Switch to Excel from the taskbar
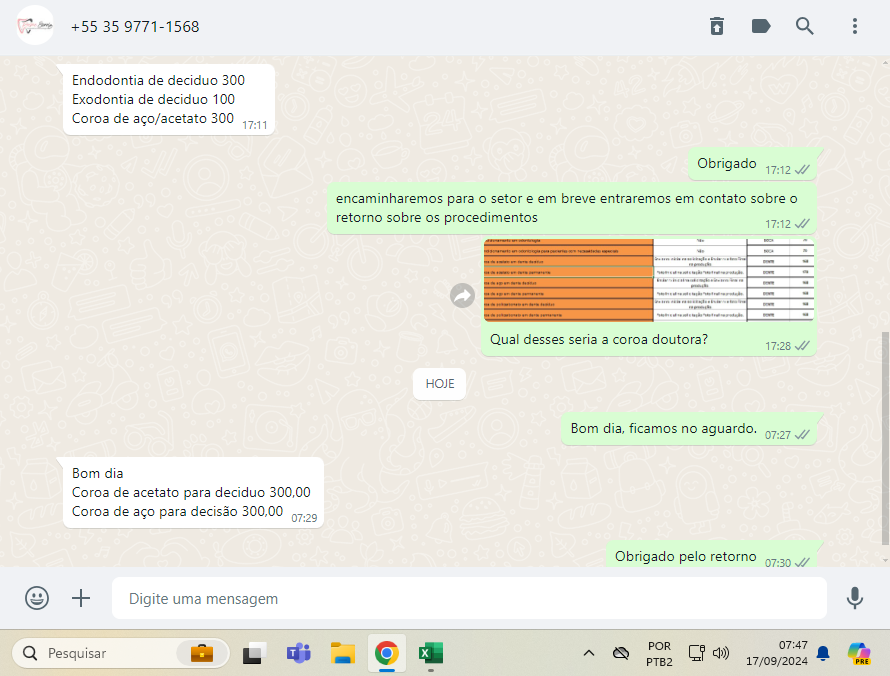The height and width of the screenshot is (676, 890). click(430, 653)
